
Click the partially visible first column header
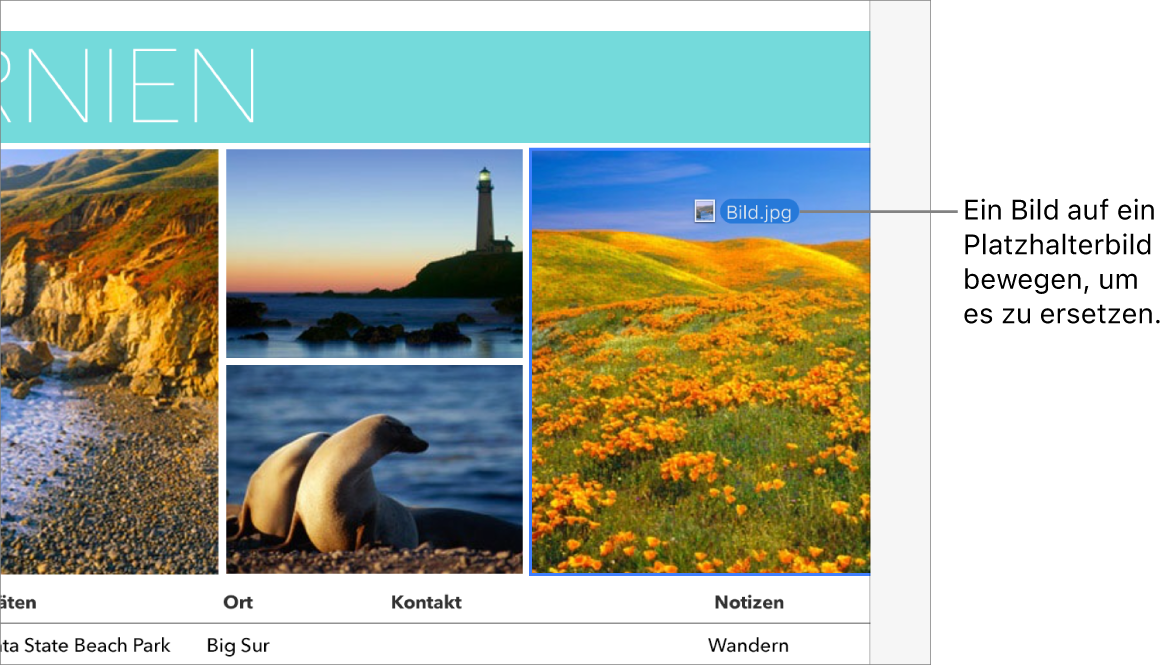pos(18,602)
